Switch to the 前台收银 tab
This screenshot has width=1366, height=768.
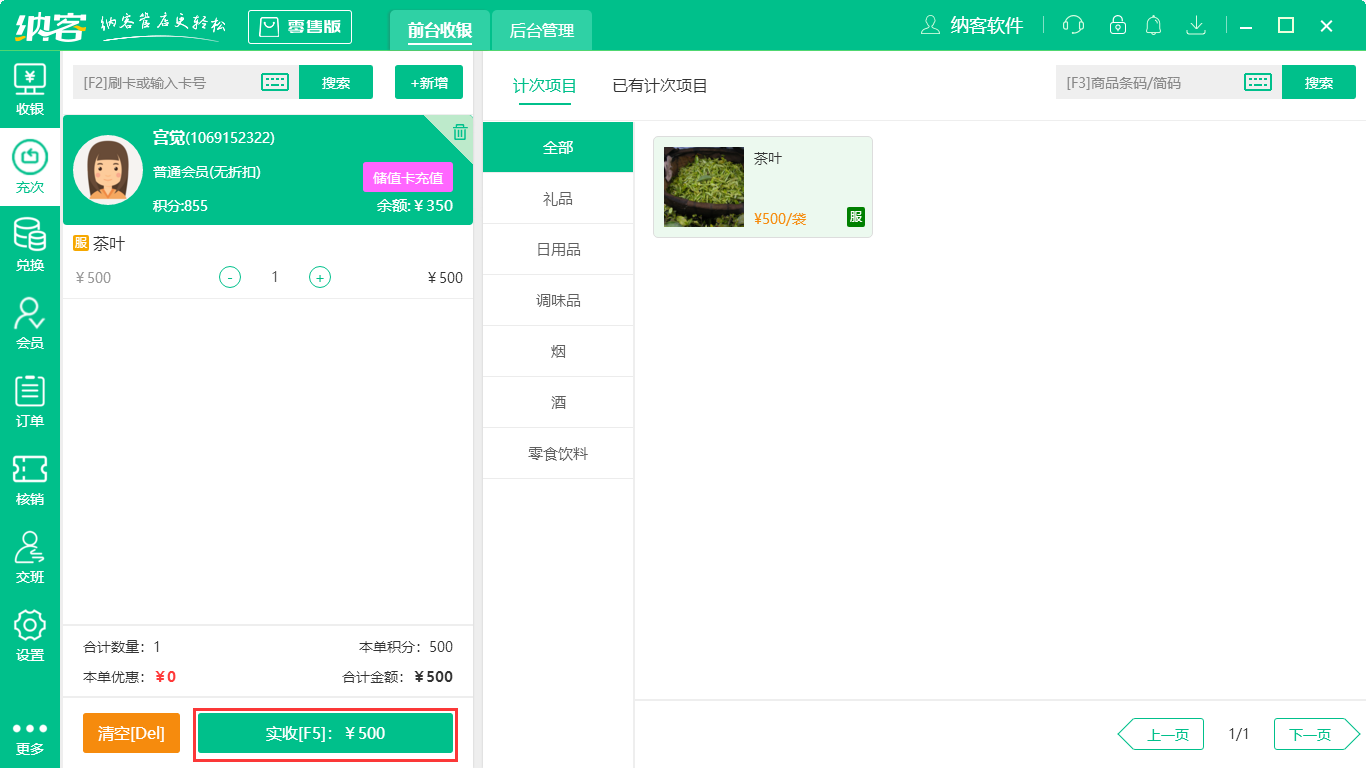[x=440, y=30]
